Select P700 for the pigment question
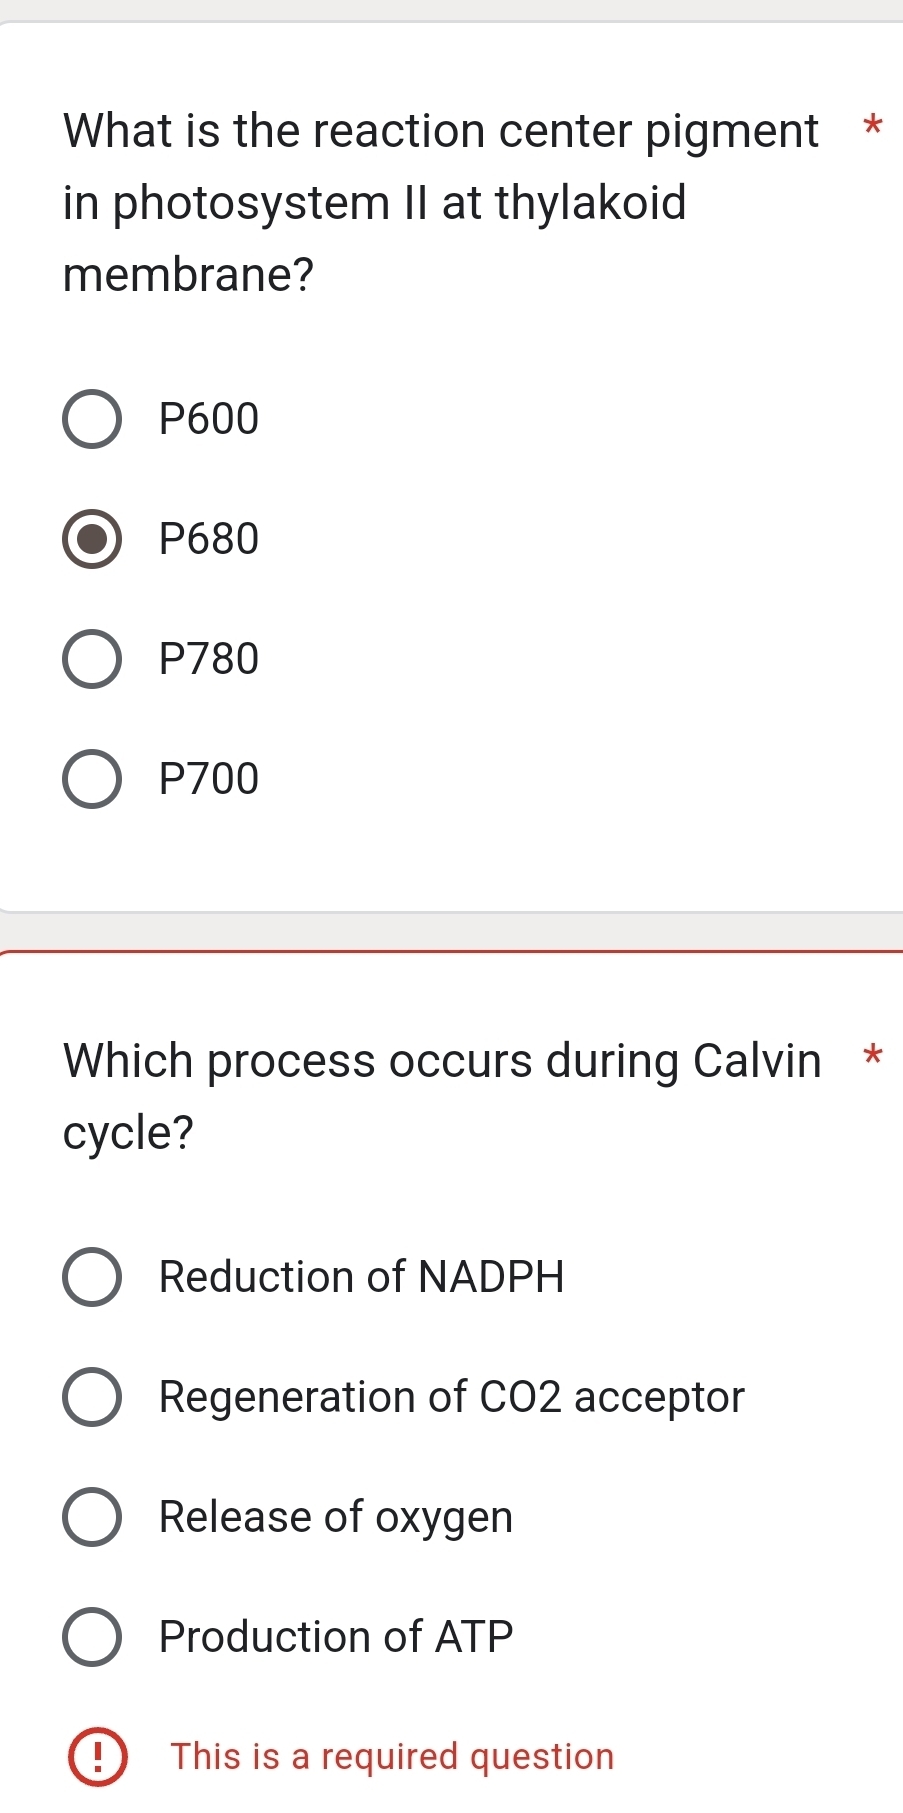The width and height of the screenshot is (903, 1813). [x=92, y=778]
